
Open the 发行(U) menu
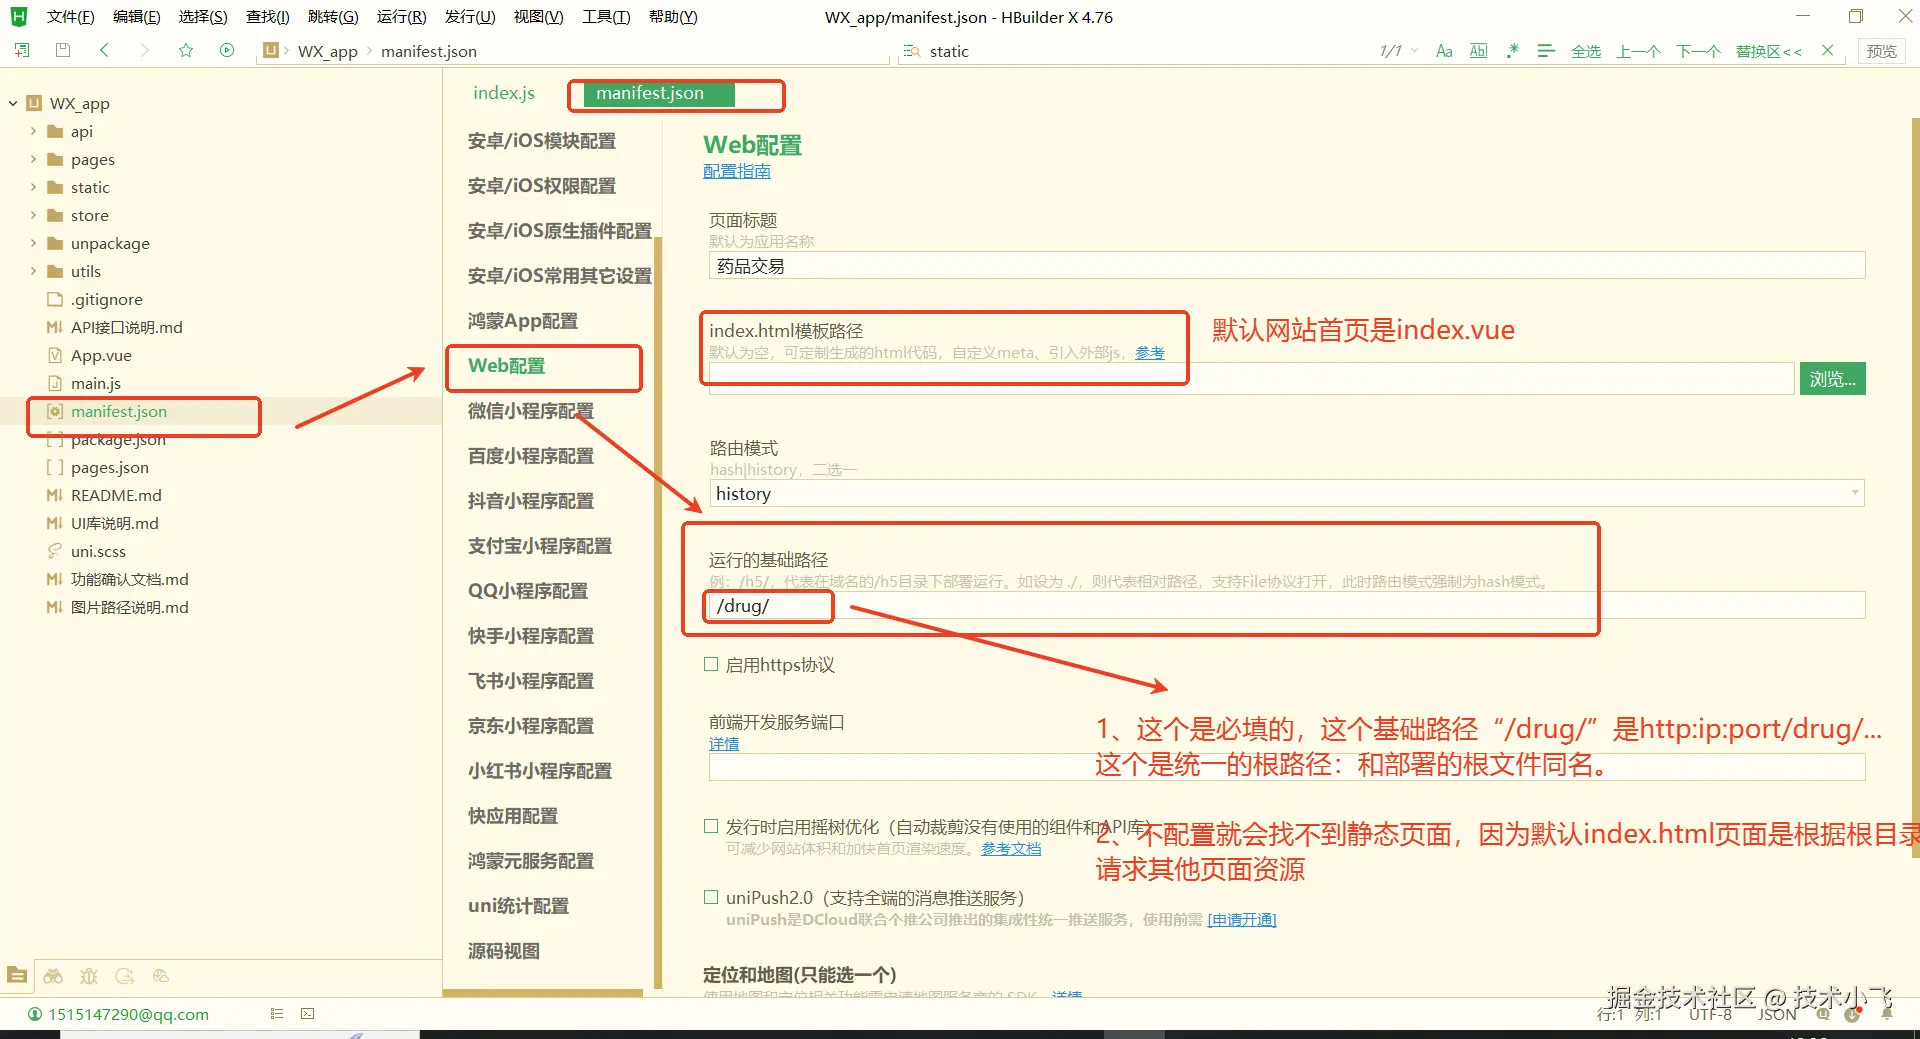(470, 17)
